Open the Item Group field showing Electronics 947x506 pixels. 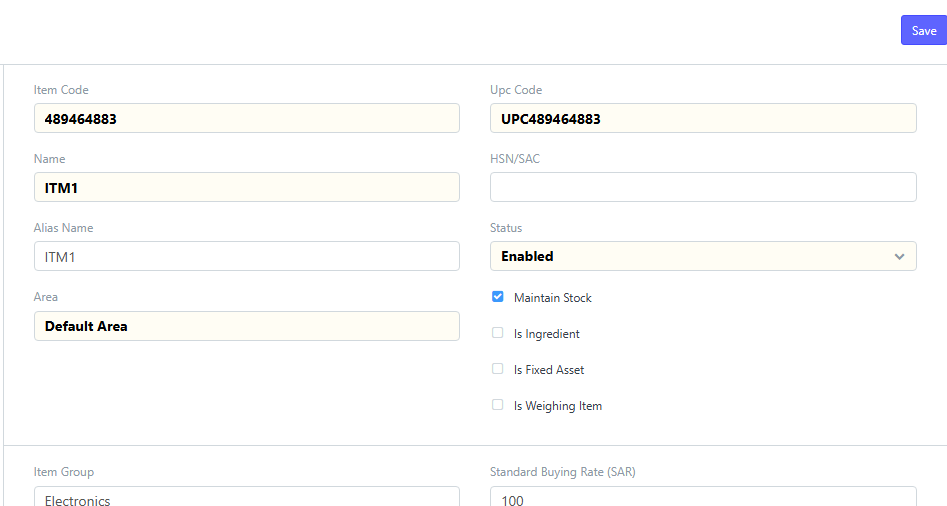(x=246, y=497)
